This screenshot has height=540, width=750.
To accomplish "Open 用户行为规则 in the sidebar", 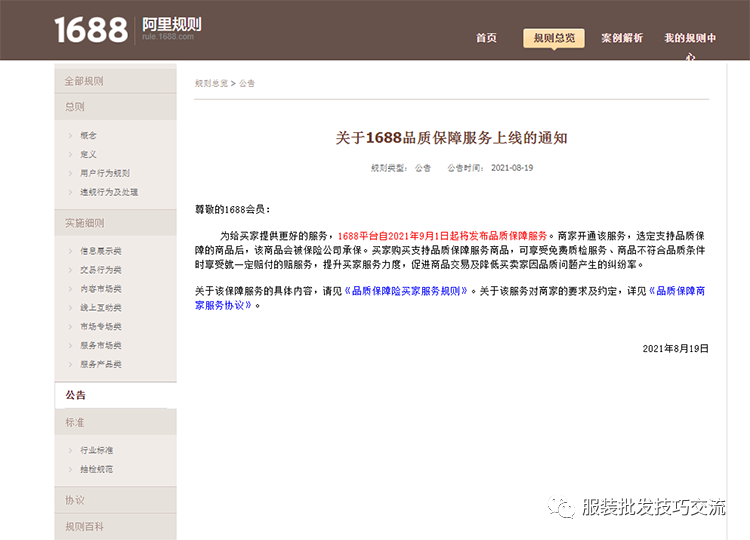I will pyautogui.click(x=105, y=173).
